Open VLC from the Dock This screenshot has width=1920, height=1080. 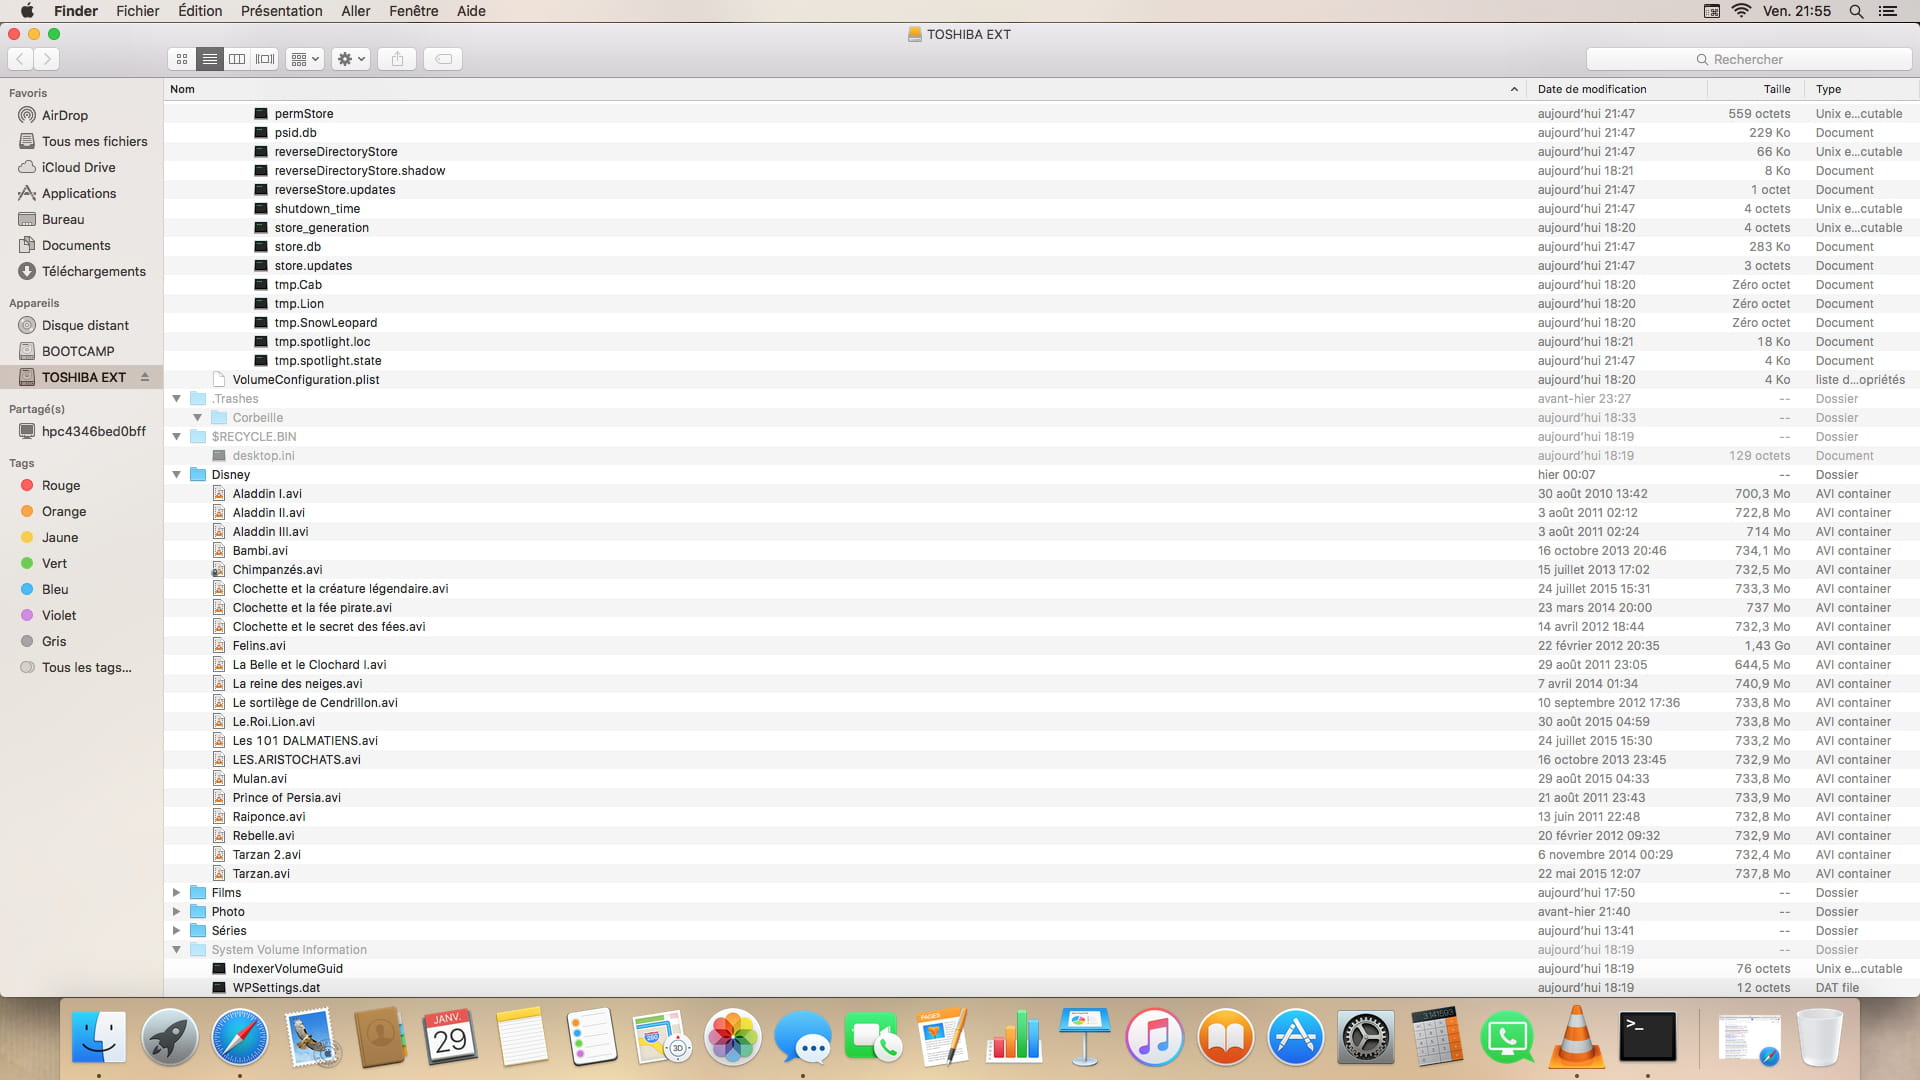pos(1577,1037)
